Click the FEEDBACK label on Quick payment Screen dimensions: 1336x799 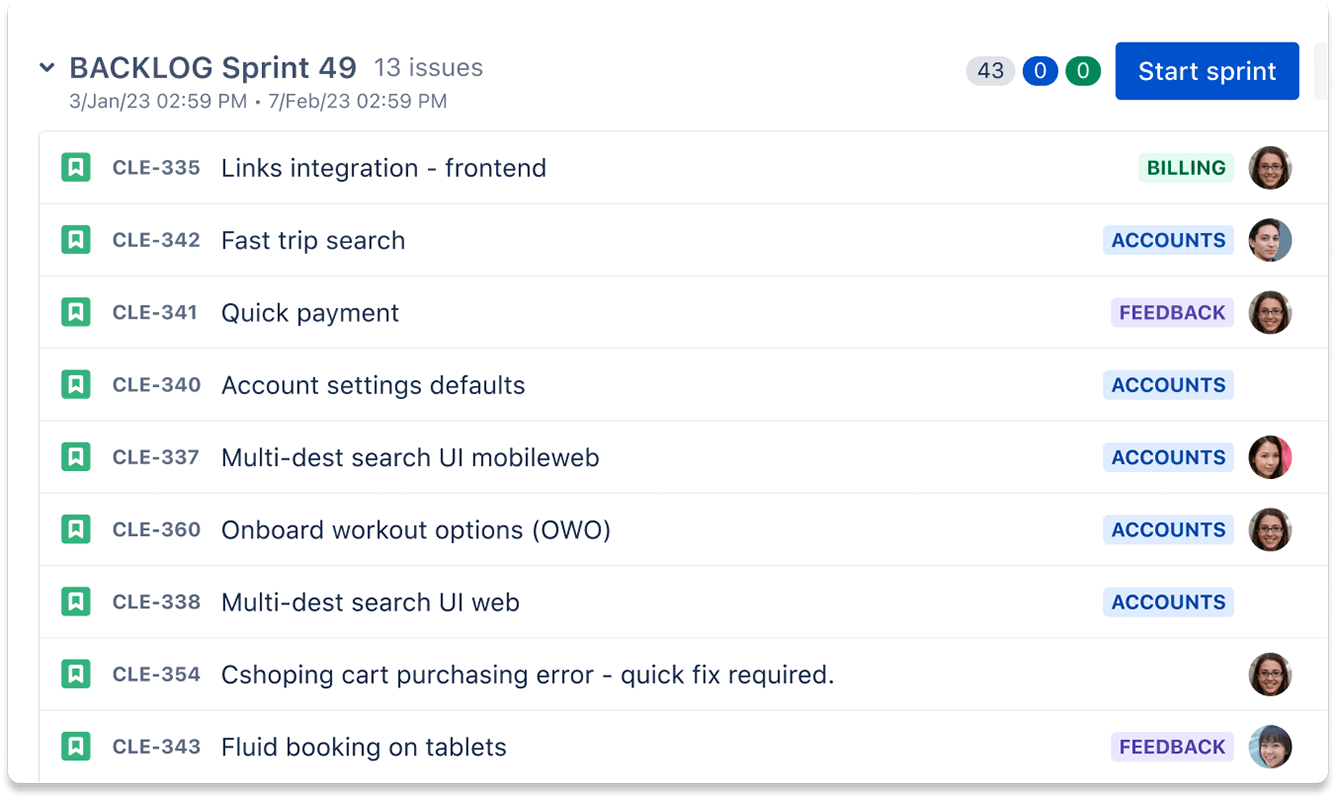point(1171,312)
